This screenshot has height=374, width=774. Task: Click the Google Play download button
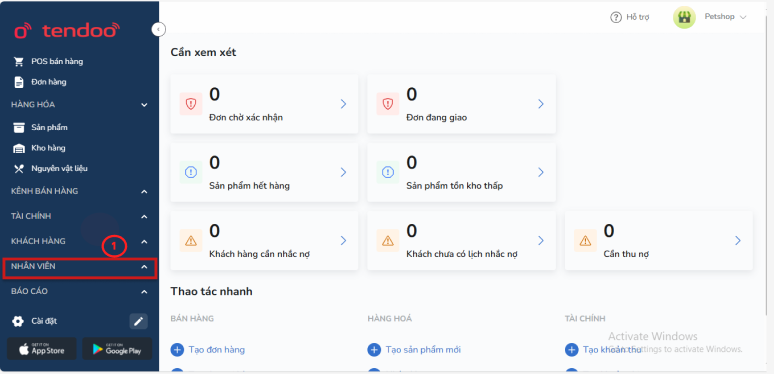click(x=117, y=349)
